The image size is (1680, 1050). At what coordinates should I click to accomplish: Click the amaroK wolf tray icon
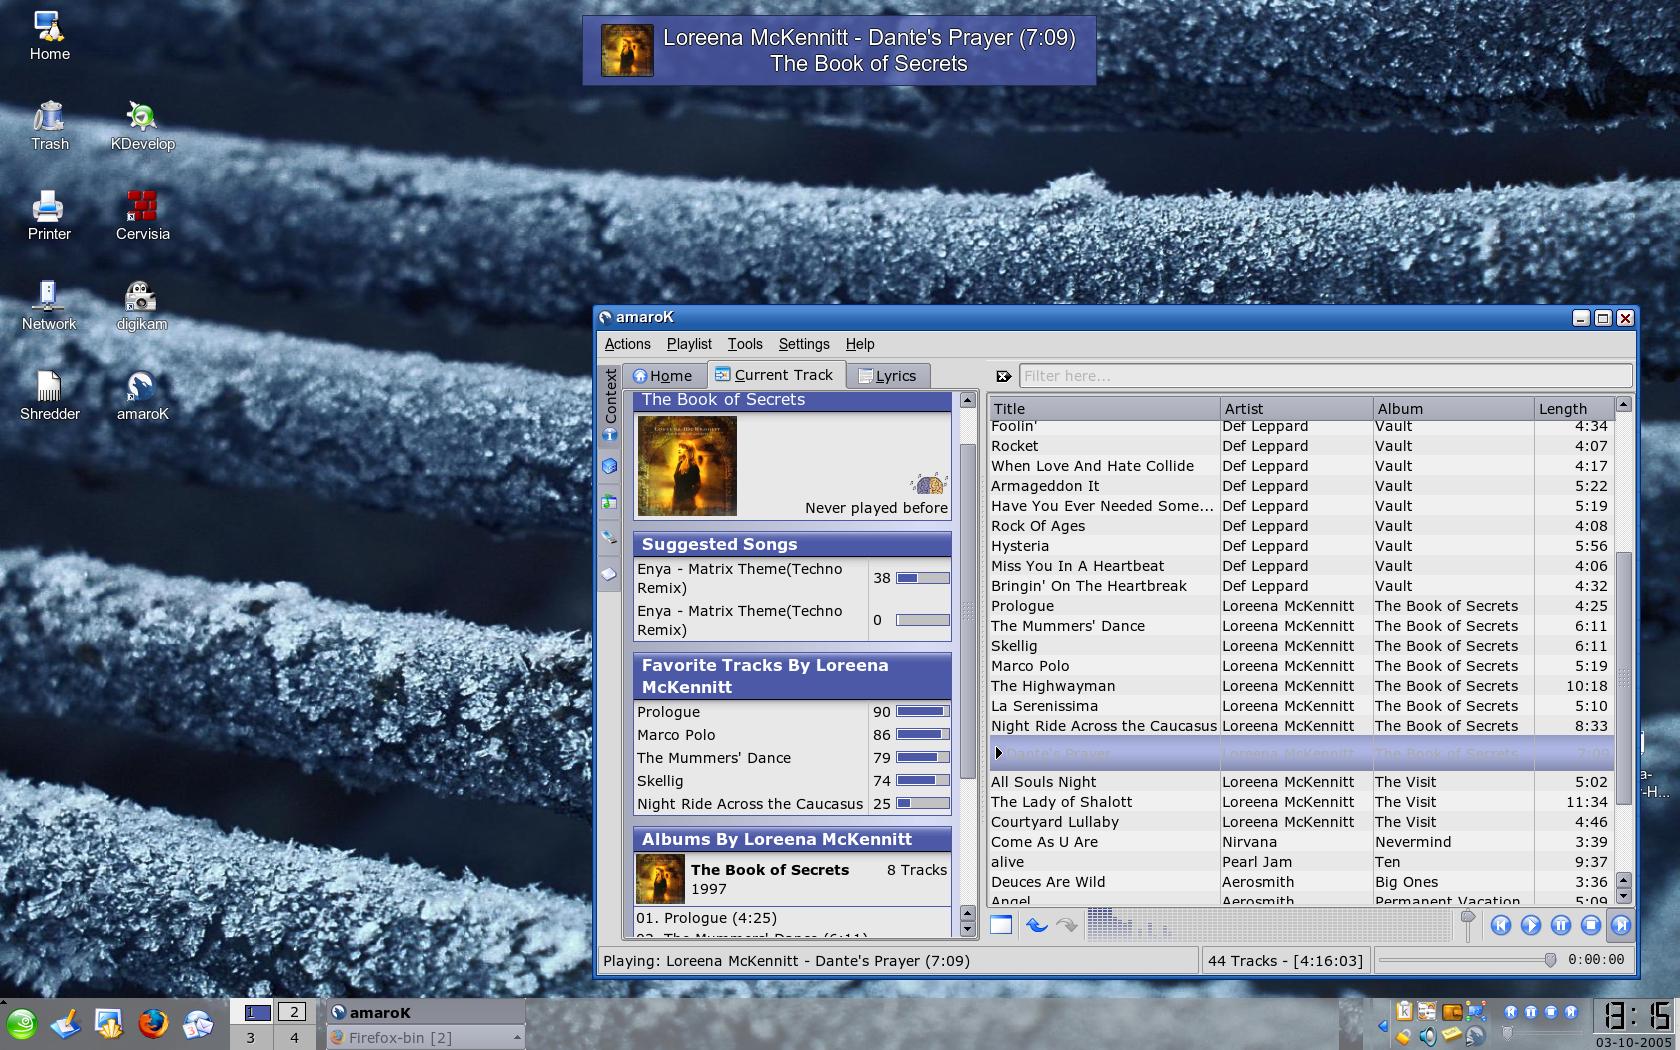coord(1475,1036)
